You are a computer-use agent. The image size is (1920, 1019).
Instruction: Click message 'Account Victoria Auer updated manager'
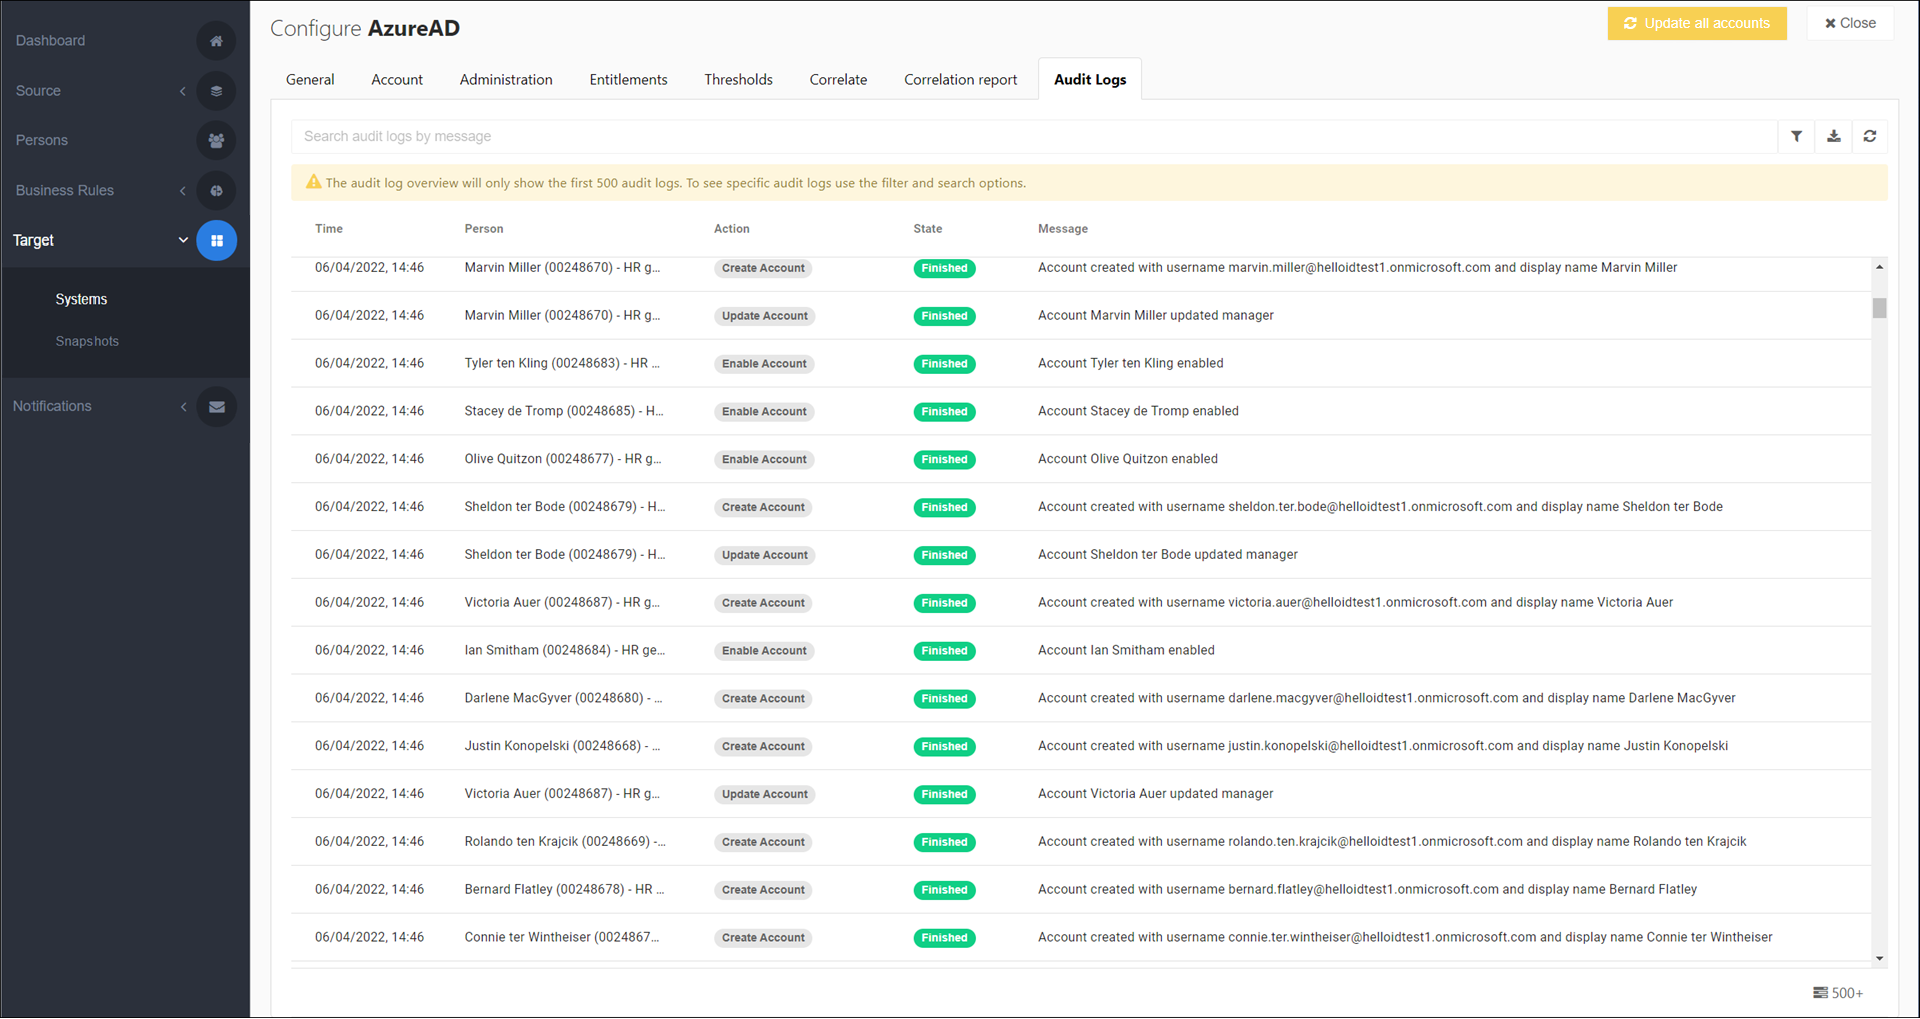(1156, 794)
